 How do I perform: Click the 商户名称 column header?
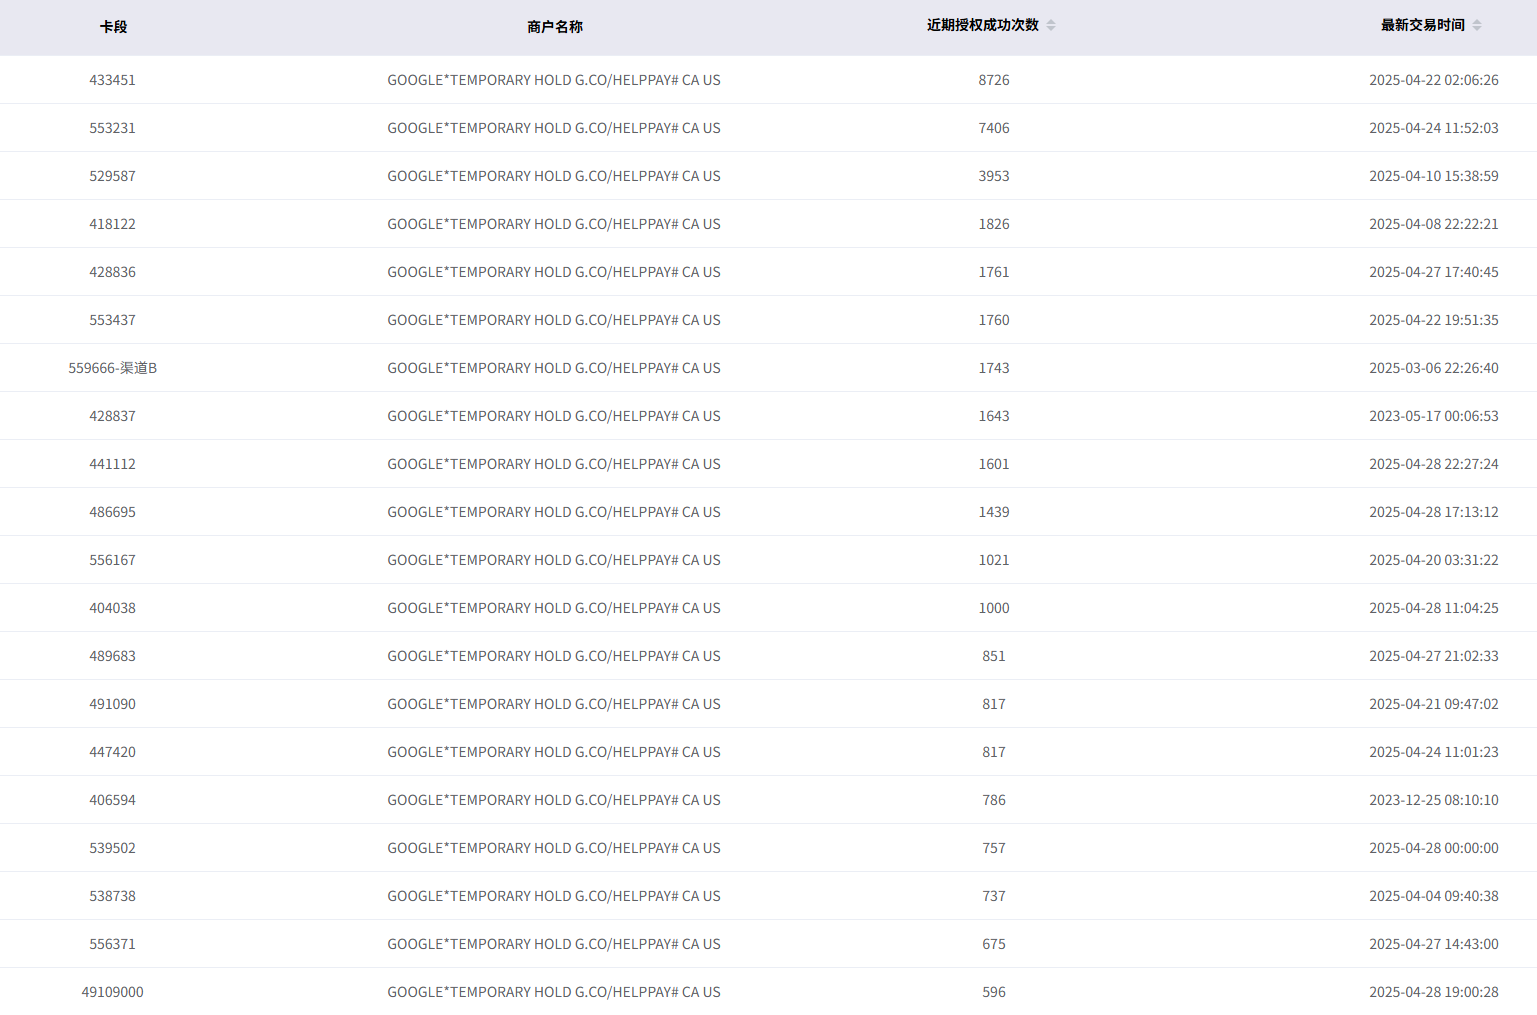554,27
